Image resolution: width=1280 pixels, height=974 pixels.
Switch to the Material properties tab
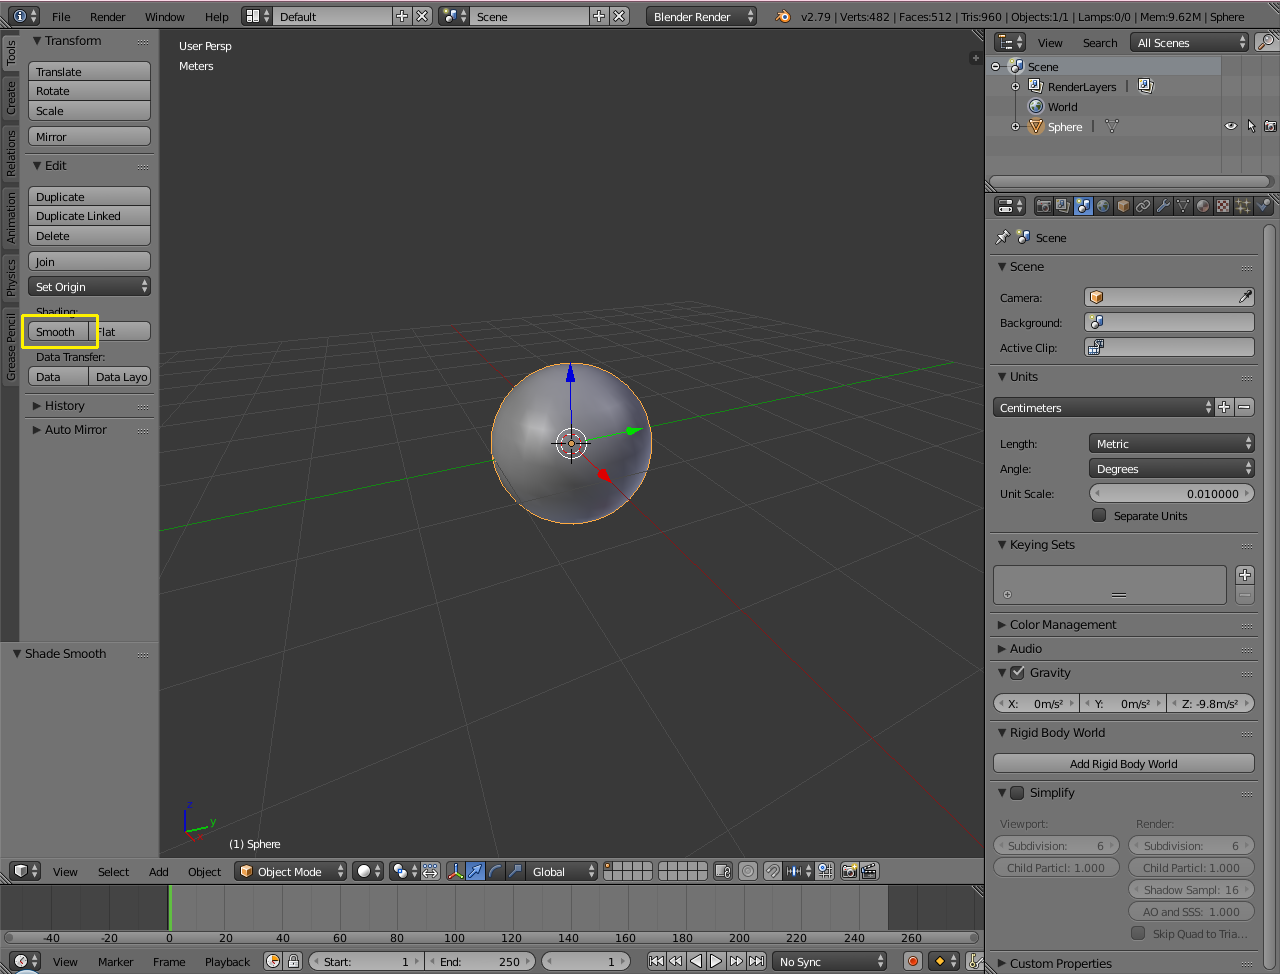(1203, 206)
